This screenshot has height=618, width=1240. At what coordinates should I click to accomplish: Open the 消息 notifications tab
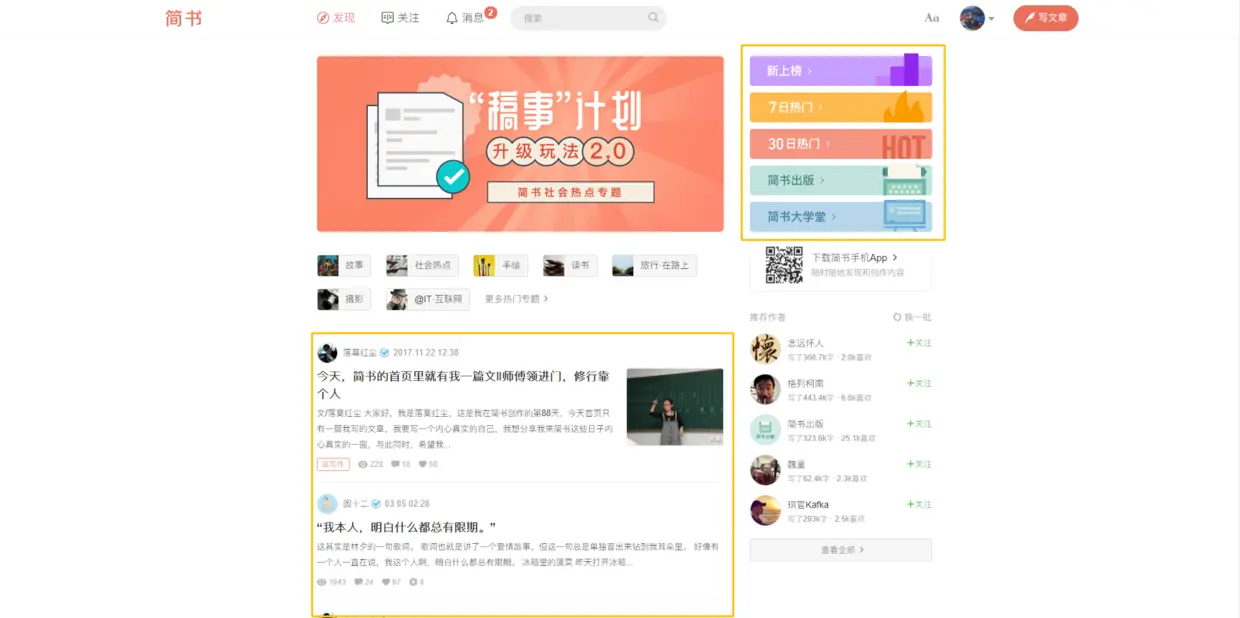(x=465, y=18)
